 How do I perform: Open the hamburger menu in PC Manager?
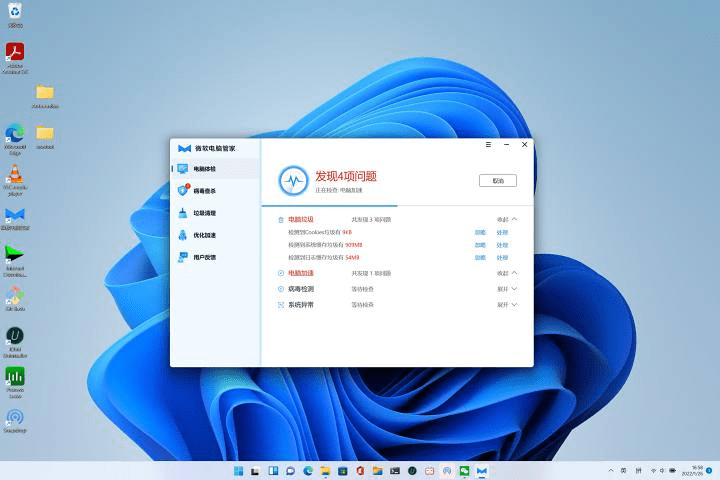(488, 145)
